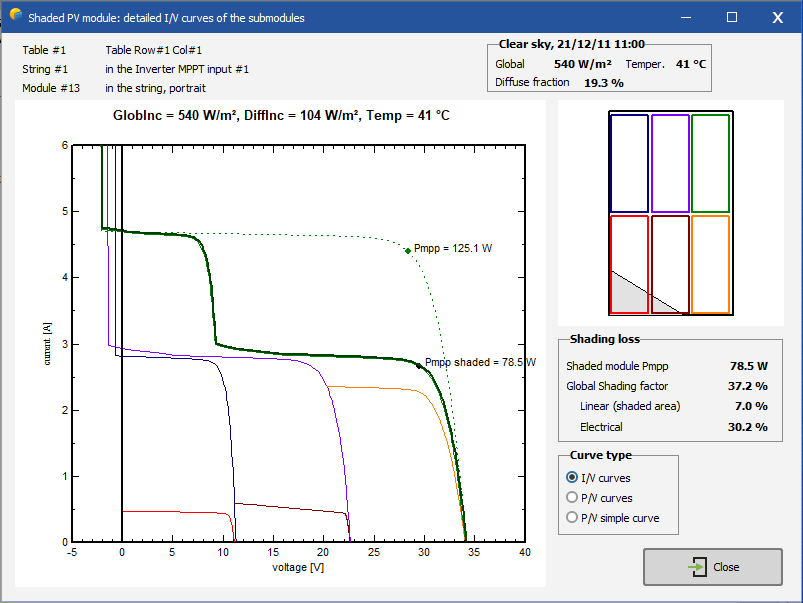Image resolution: width=803 pixels, height=603 pixels.
Task: Click 'in the string, portrait' text
Action: point(156,88)
